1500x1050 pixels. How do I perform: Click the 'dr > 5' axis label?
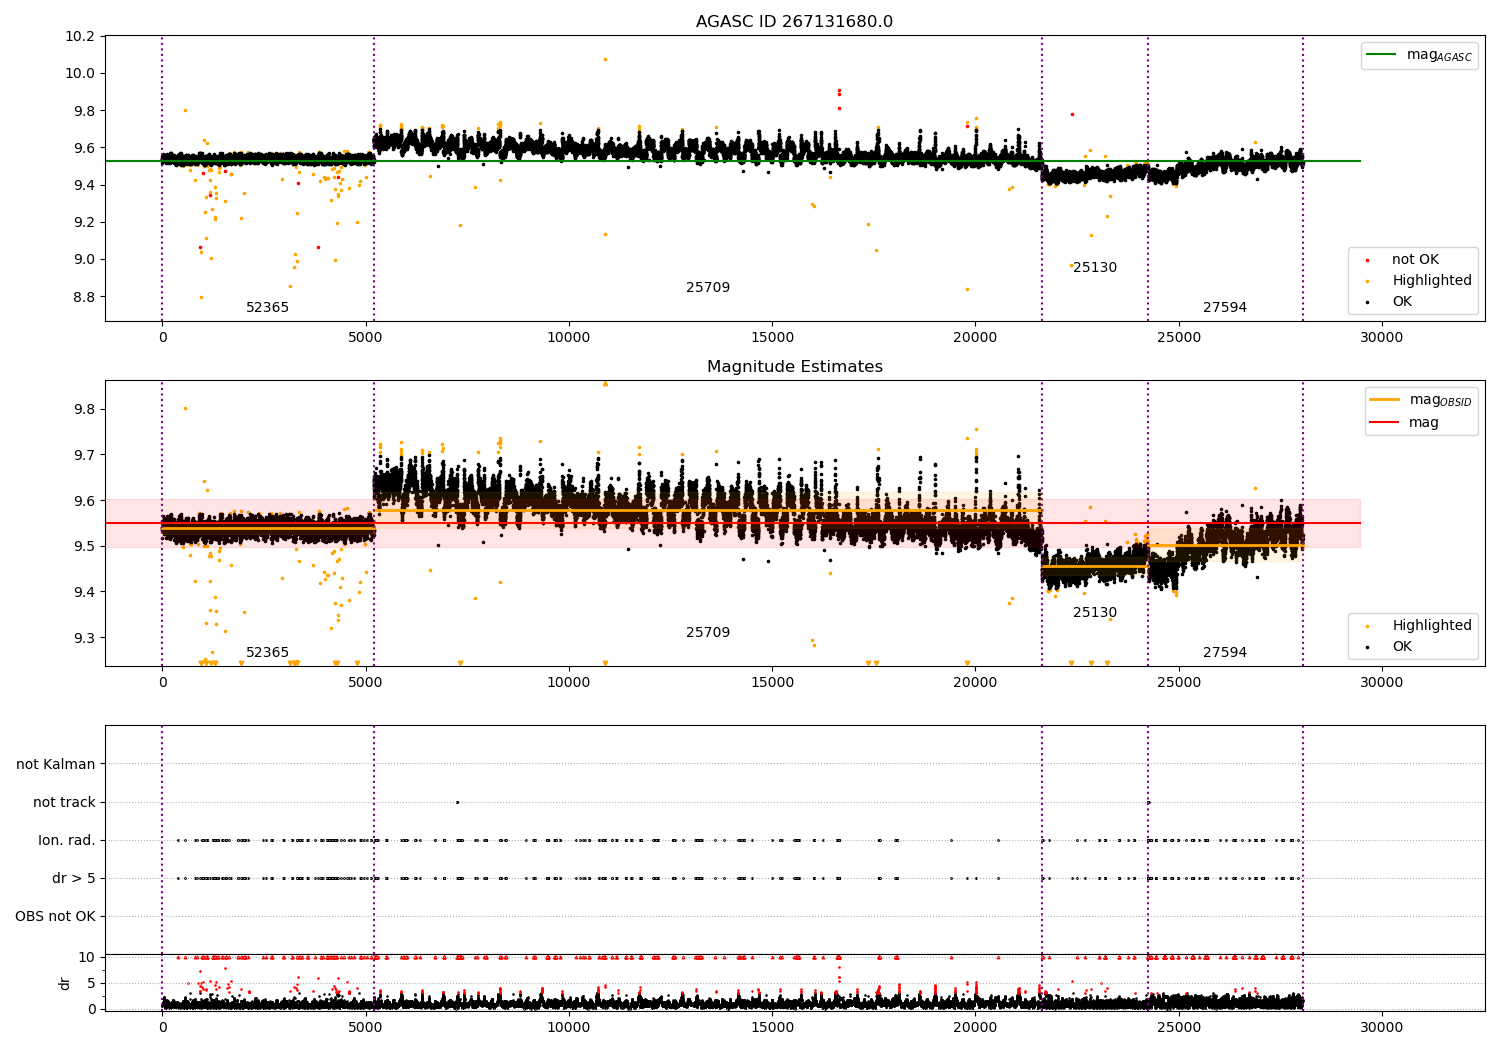(74, 878)
